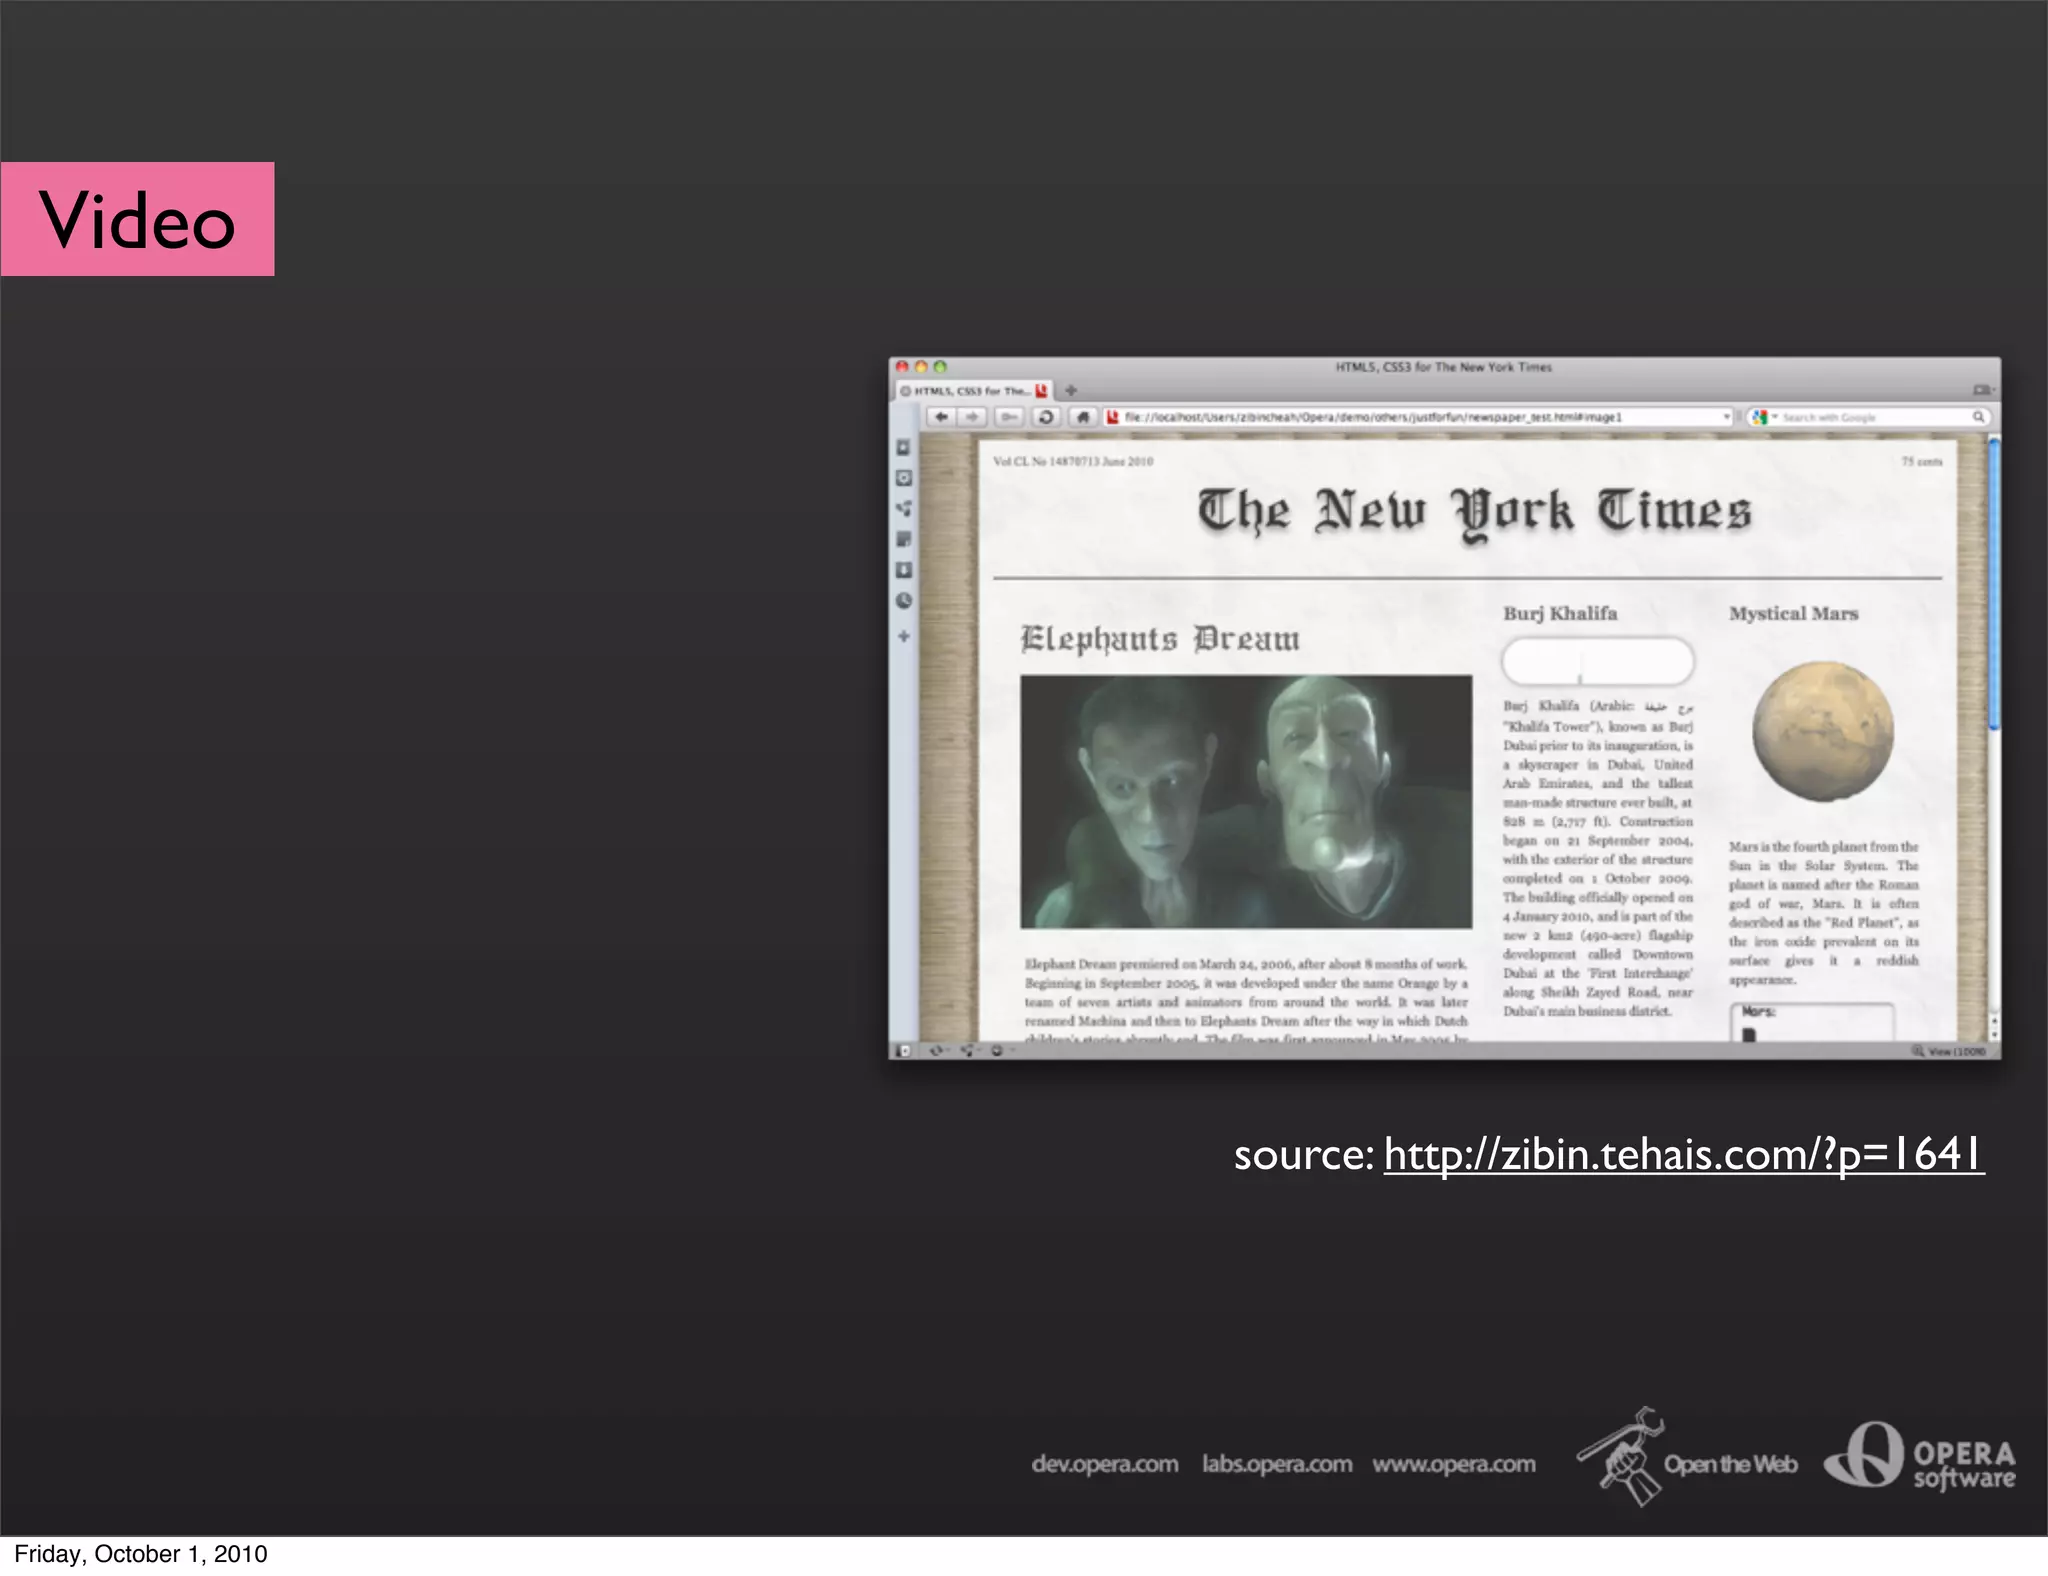Open the History clock panel in sidebar
Viewport: 2048px width, 1576px height.
[903, 601]
